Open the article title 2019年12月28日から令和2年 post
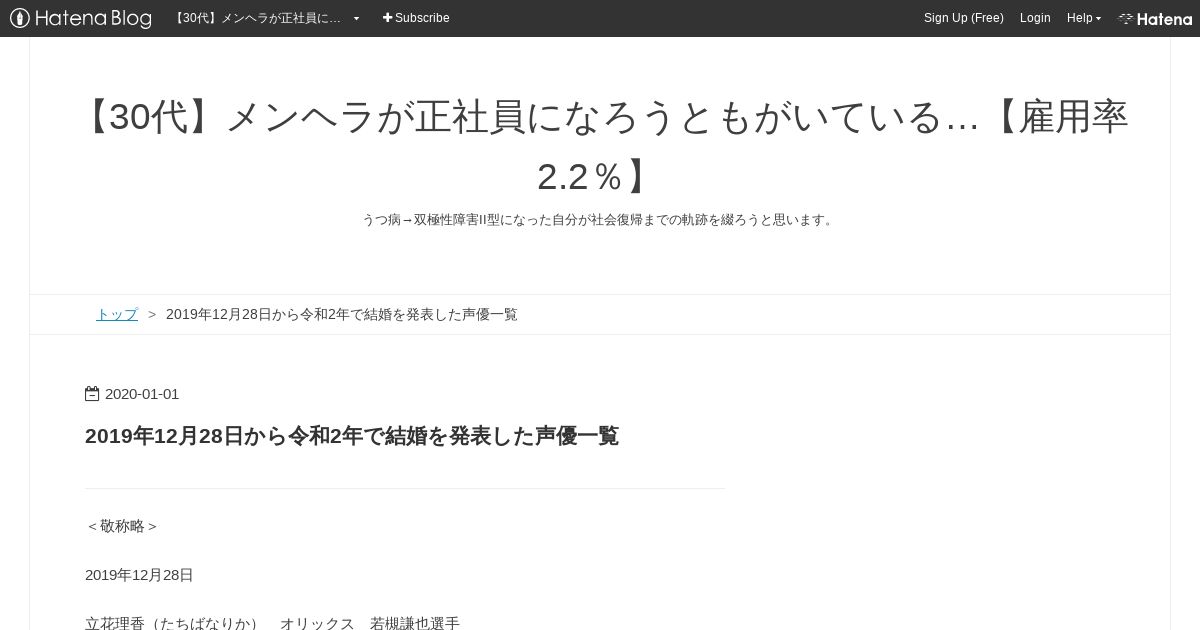The width and height of the screenshot is (1200, 630). click(x=352, y=436)
